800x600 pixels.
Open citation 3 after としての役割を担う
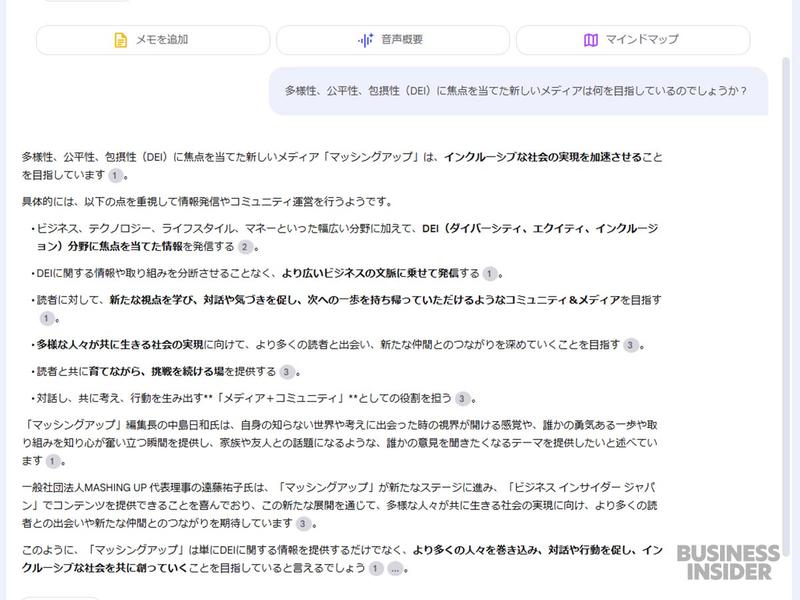point(462,398)
